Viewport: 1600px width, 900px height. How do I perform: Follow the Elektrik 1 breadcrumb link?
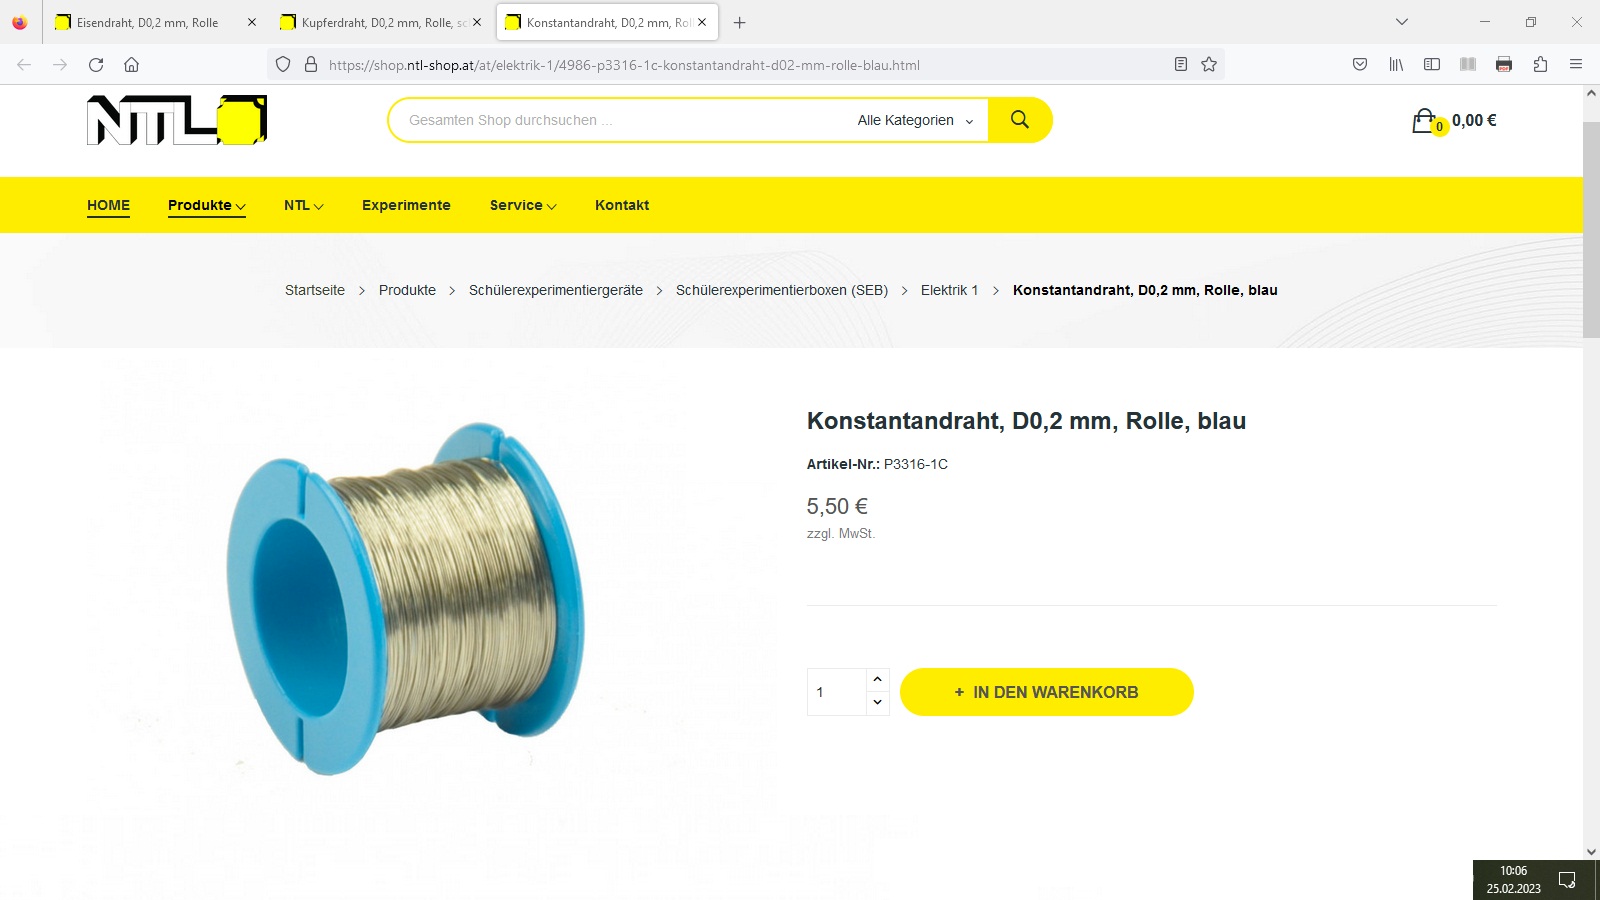coord(949,290)
